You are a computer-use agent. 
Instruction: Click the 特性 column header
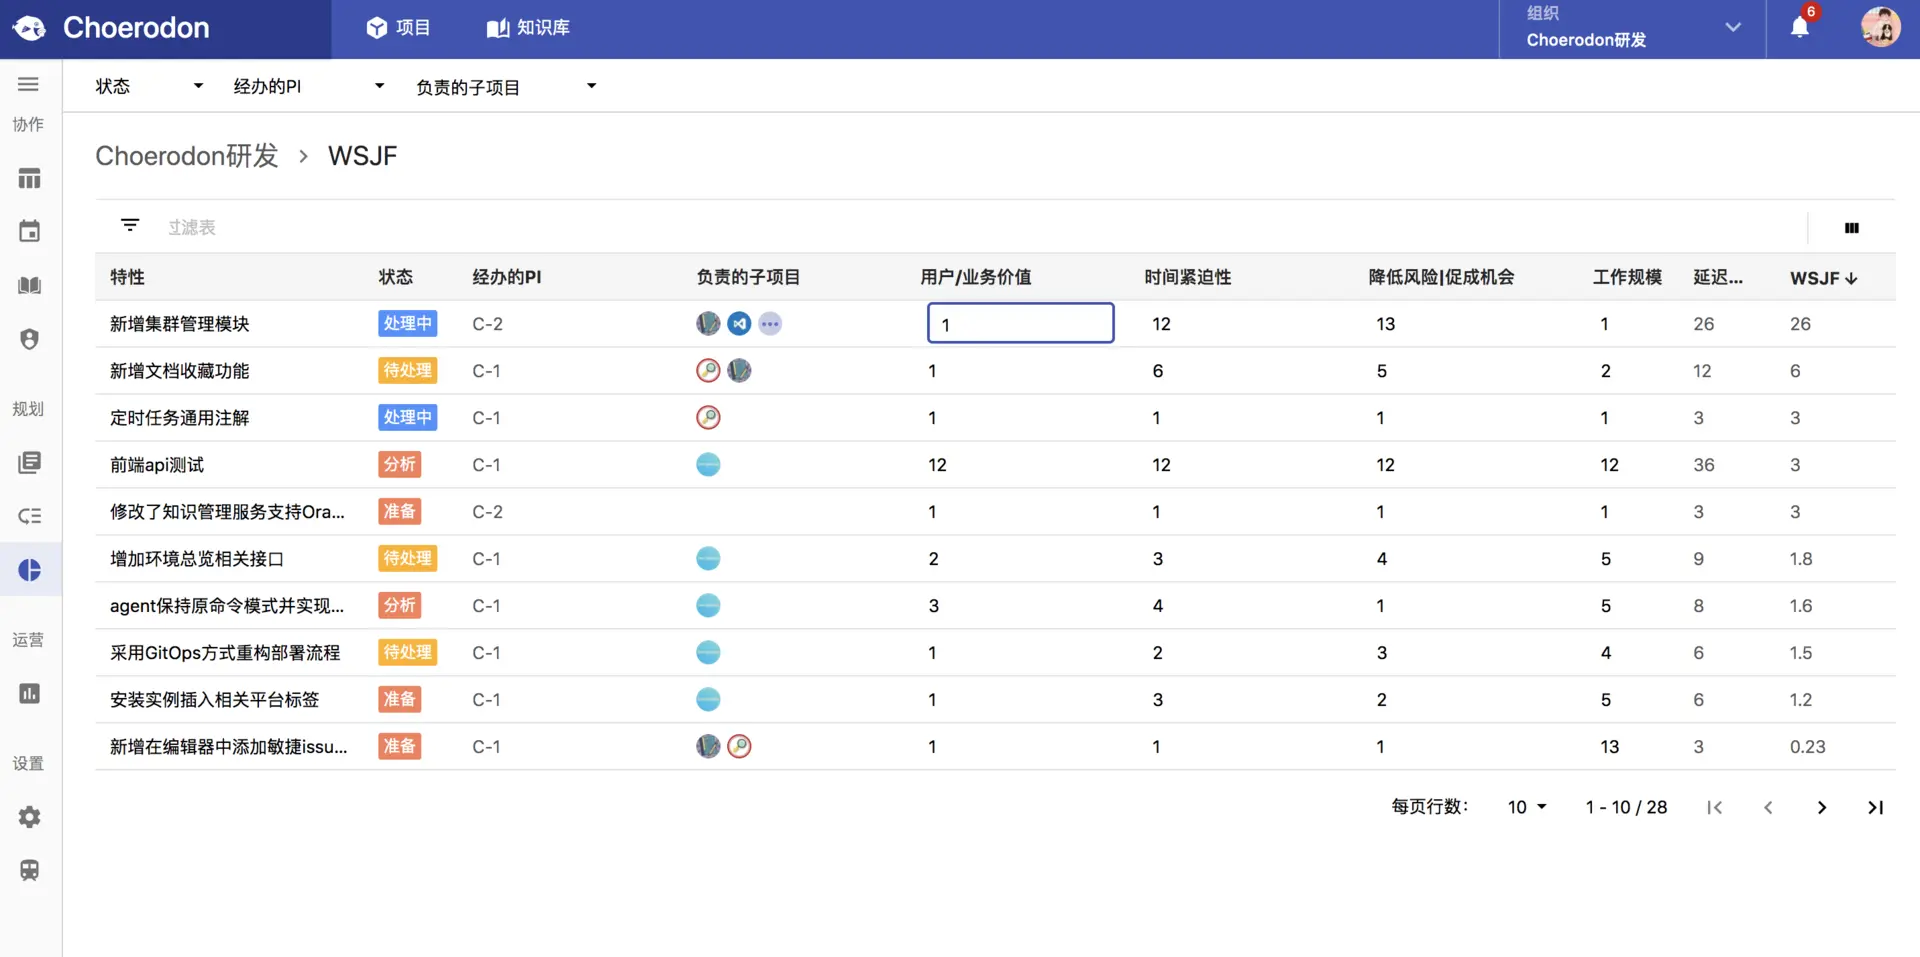[127, 277]
